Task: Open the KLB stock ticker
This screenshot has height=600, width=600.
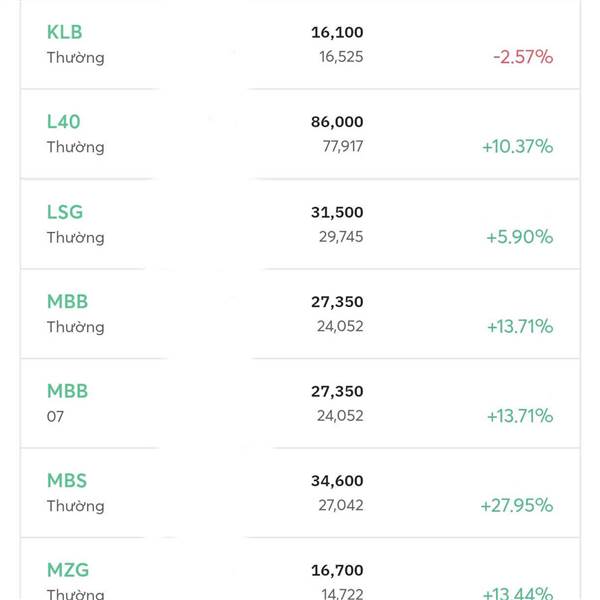Action: pos(64,32)
